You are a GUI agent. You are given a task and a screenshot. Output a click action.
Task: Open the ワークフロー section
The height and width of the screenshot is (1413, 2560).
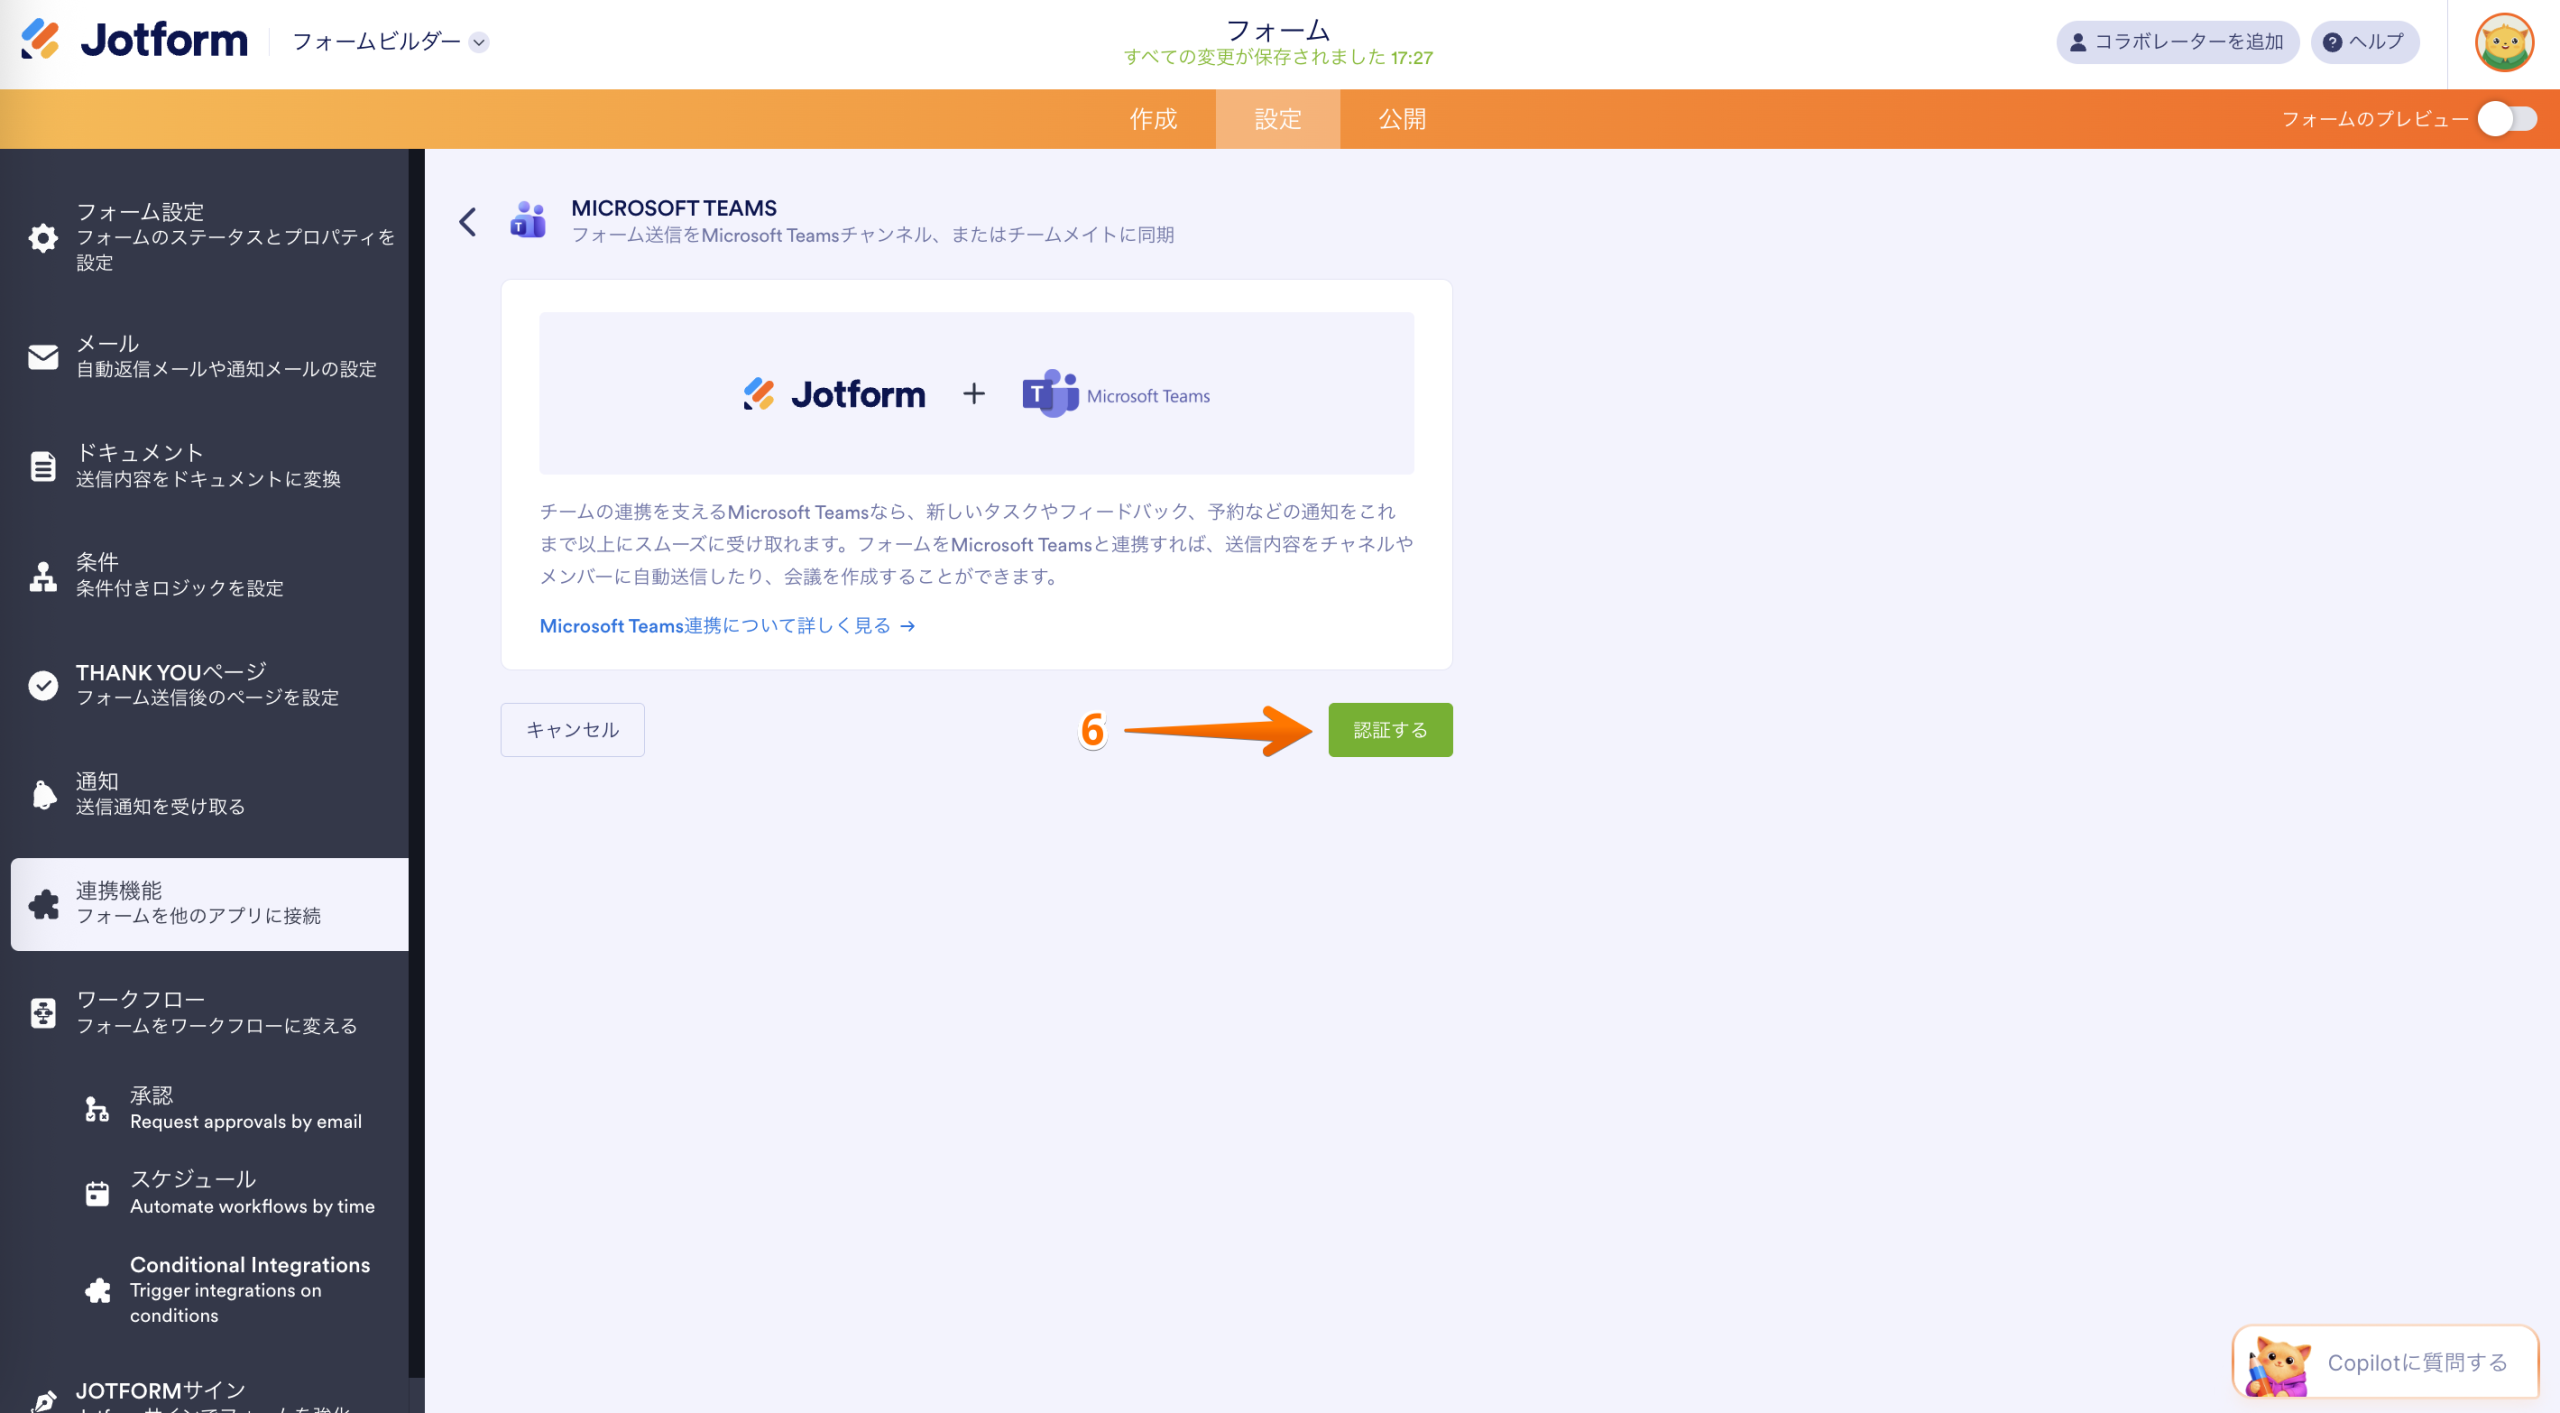pyautogui.click(x=210, y=1013)
